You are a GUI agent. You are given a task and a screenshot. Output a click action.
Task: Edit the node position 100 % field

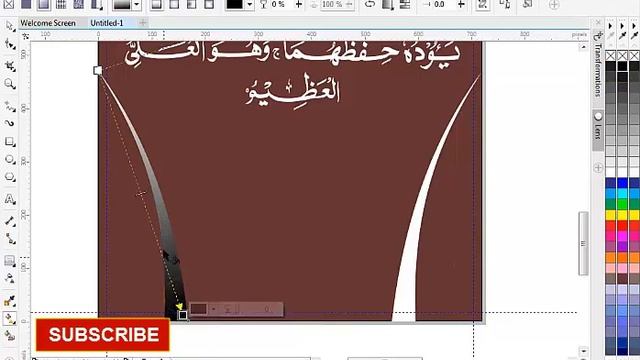click(333, 4)
